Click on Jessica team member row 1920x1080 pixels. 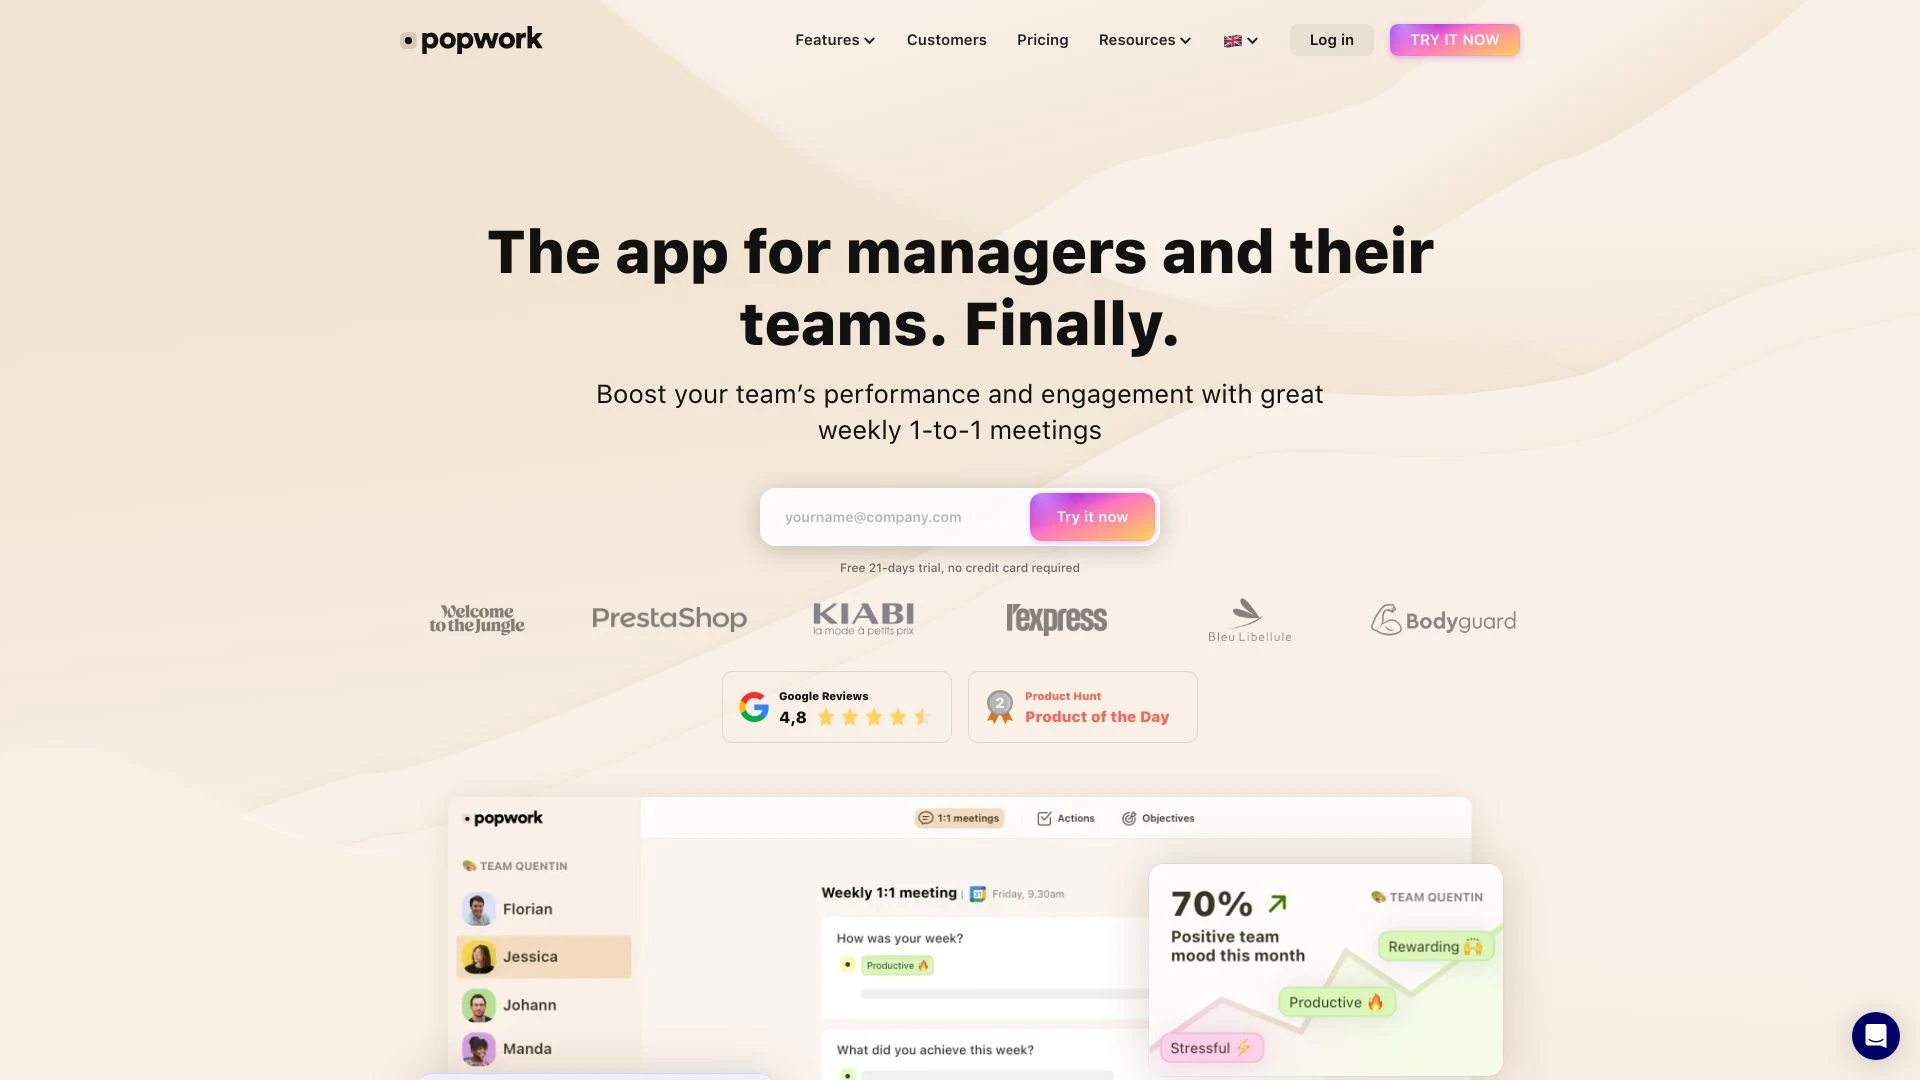tap(543, 956)
